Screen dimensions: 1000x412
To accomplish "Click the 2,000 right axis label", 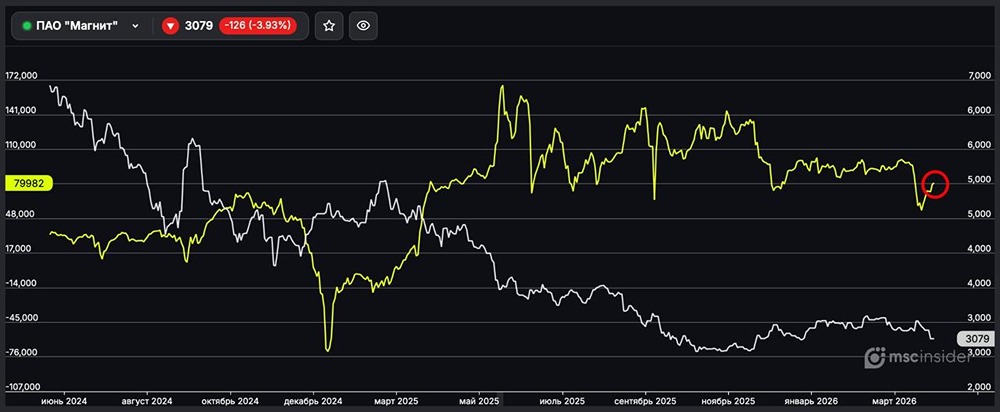I will (x=977, y=387).
